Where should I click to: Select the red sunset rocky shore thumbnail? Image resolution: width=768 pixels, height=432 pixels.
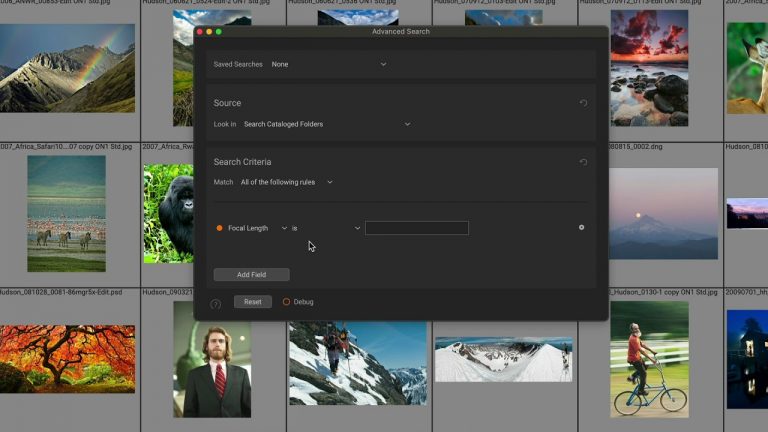click(x=649, y=68)
